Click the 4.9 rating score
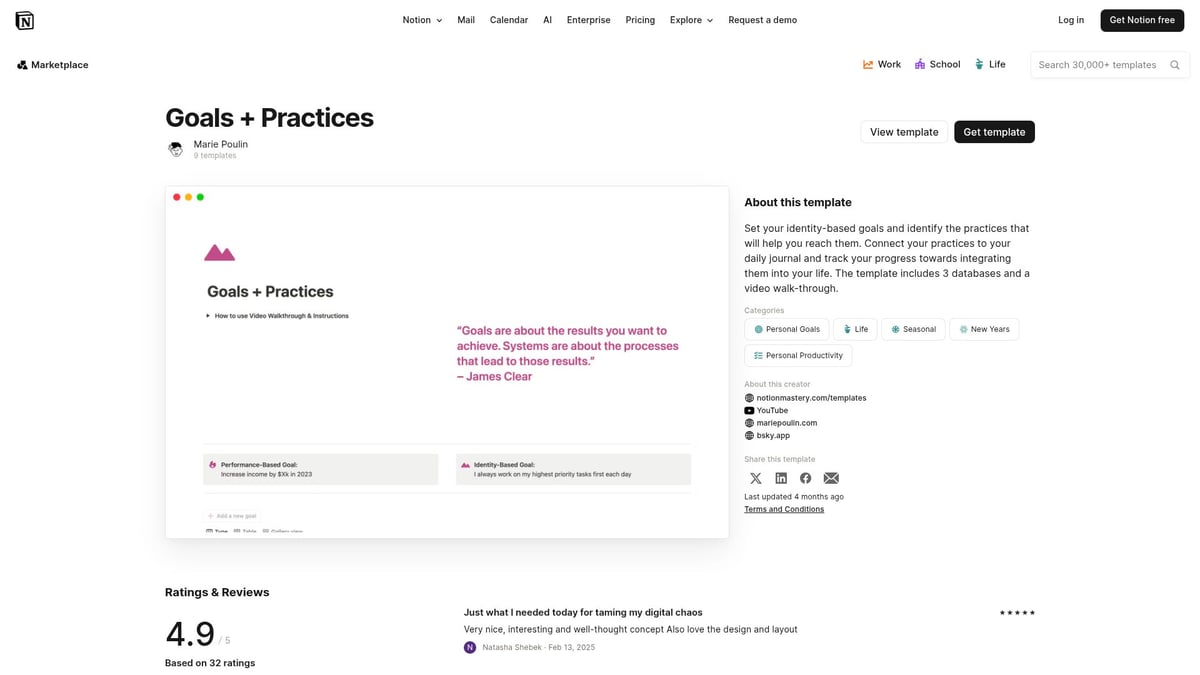The width and height of the screenshot is (1200, 675). point(190,633)
